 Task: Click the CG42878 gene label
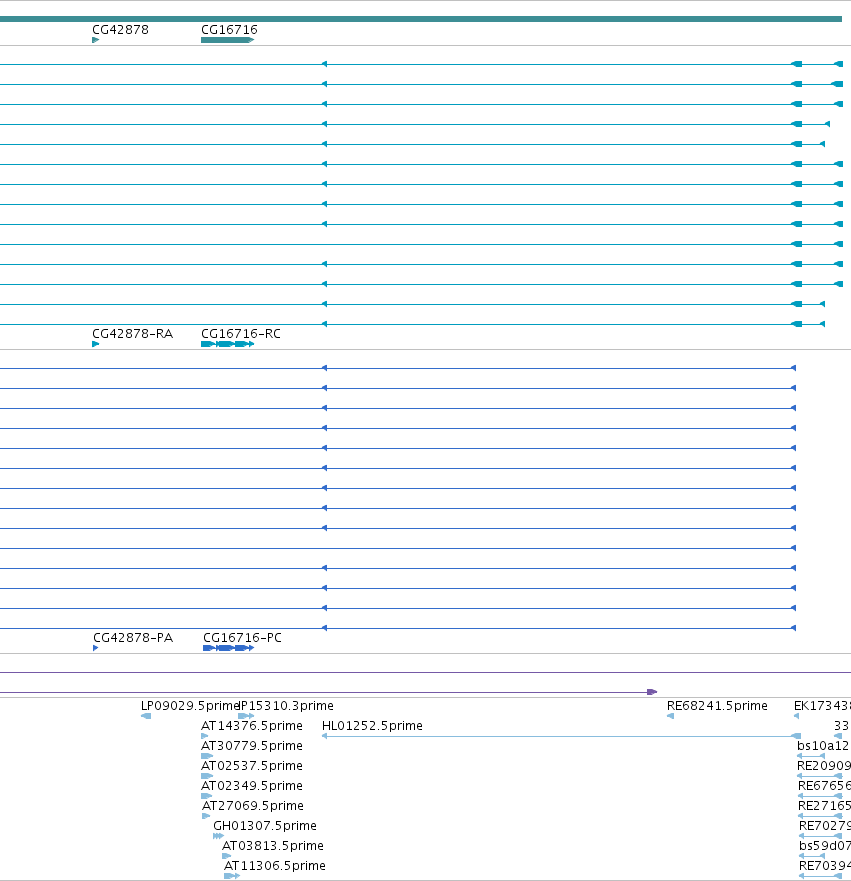(x=120, y=29)
